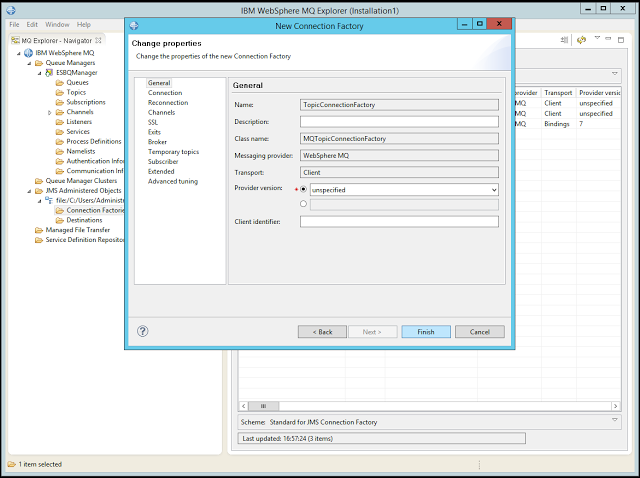
Task: Select the Connection properties page
Action: tap(165, 93)
